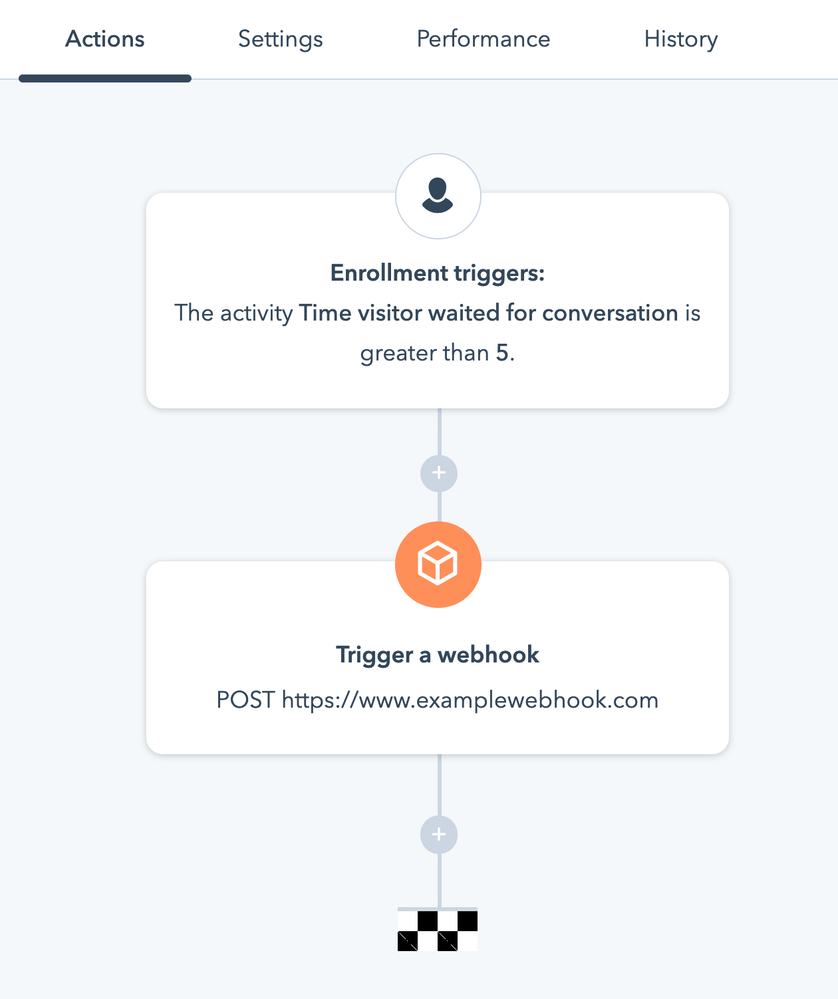Click the checkered finish flag icon
Screen dimensions: 838x999
pyautogui.click(x=437, y=930)
